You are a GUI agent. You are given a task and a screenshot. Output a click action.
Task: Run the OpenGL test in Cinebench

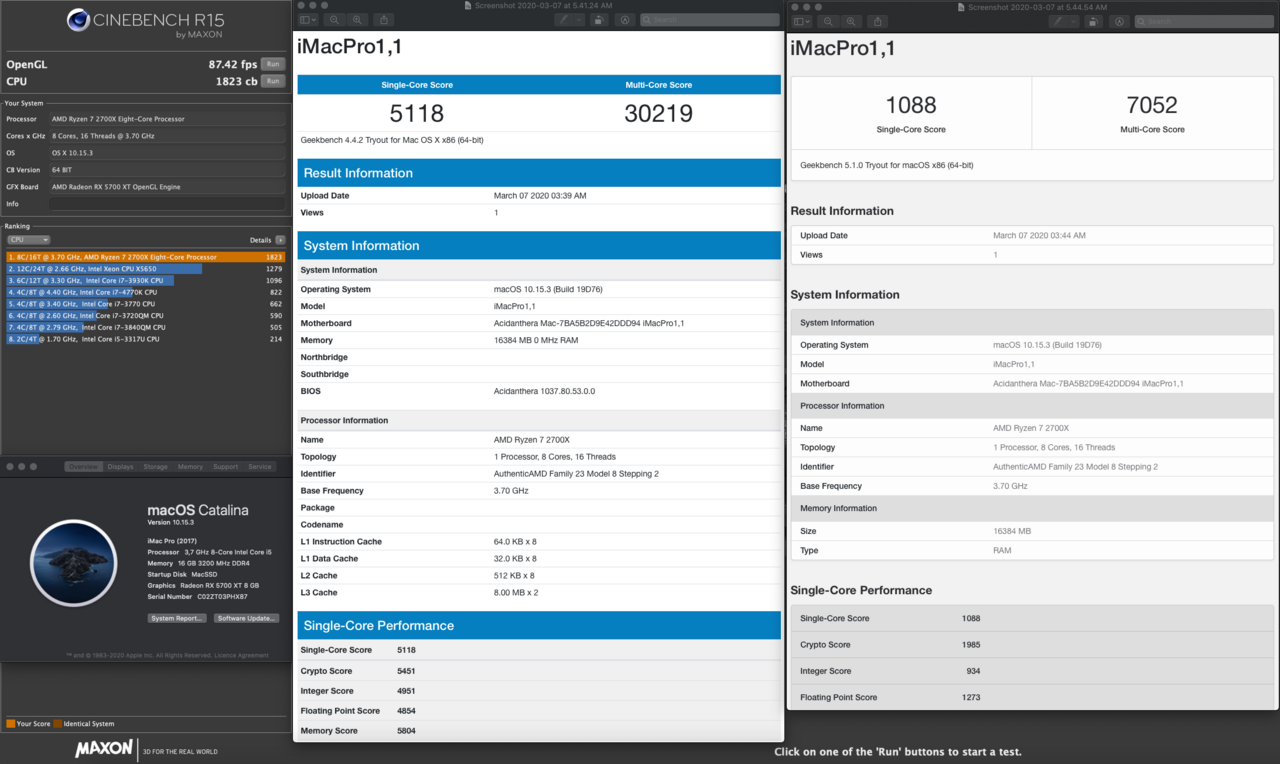(273, 64)
